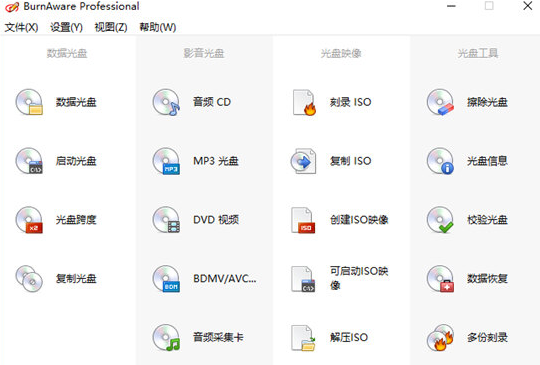Click the 多份刻录 text label

pos(487,337)
